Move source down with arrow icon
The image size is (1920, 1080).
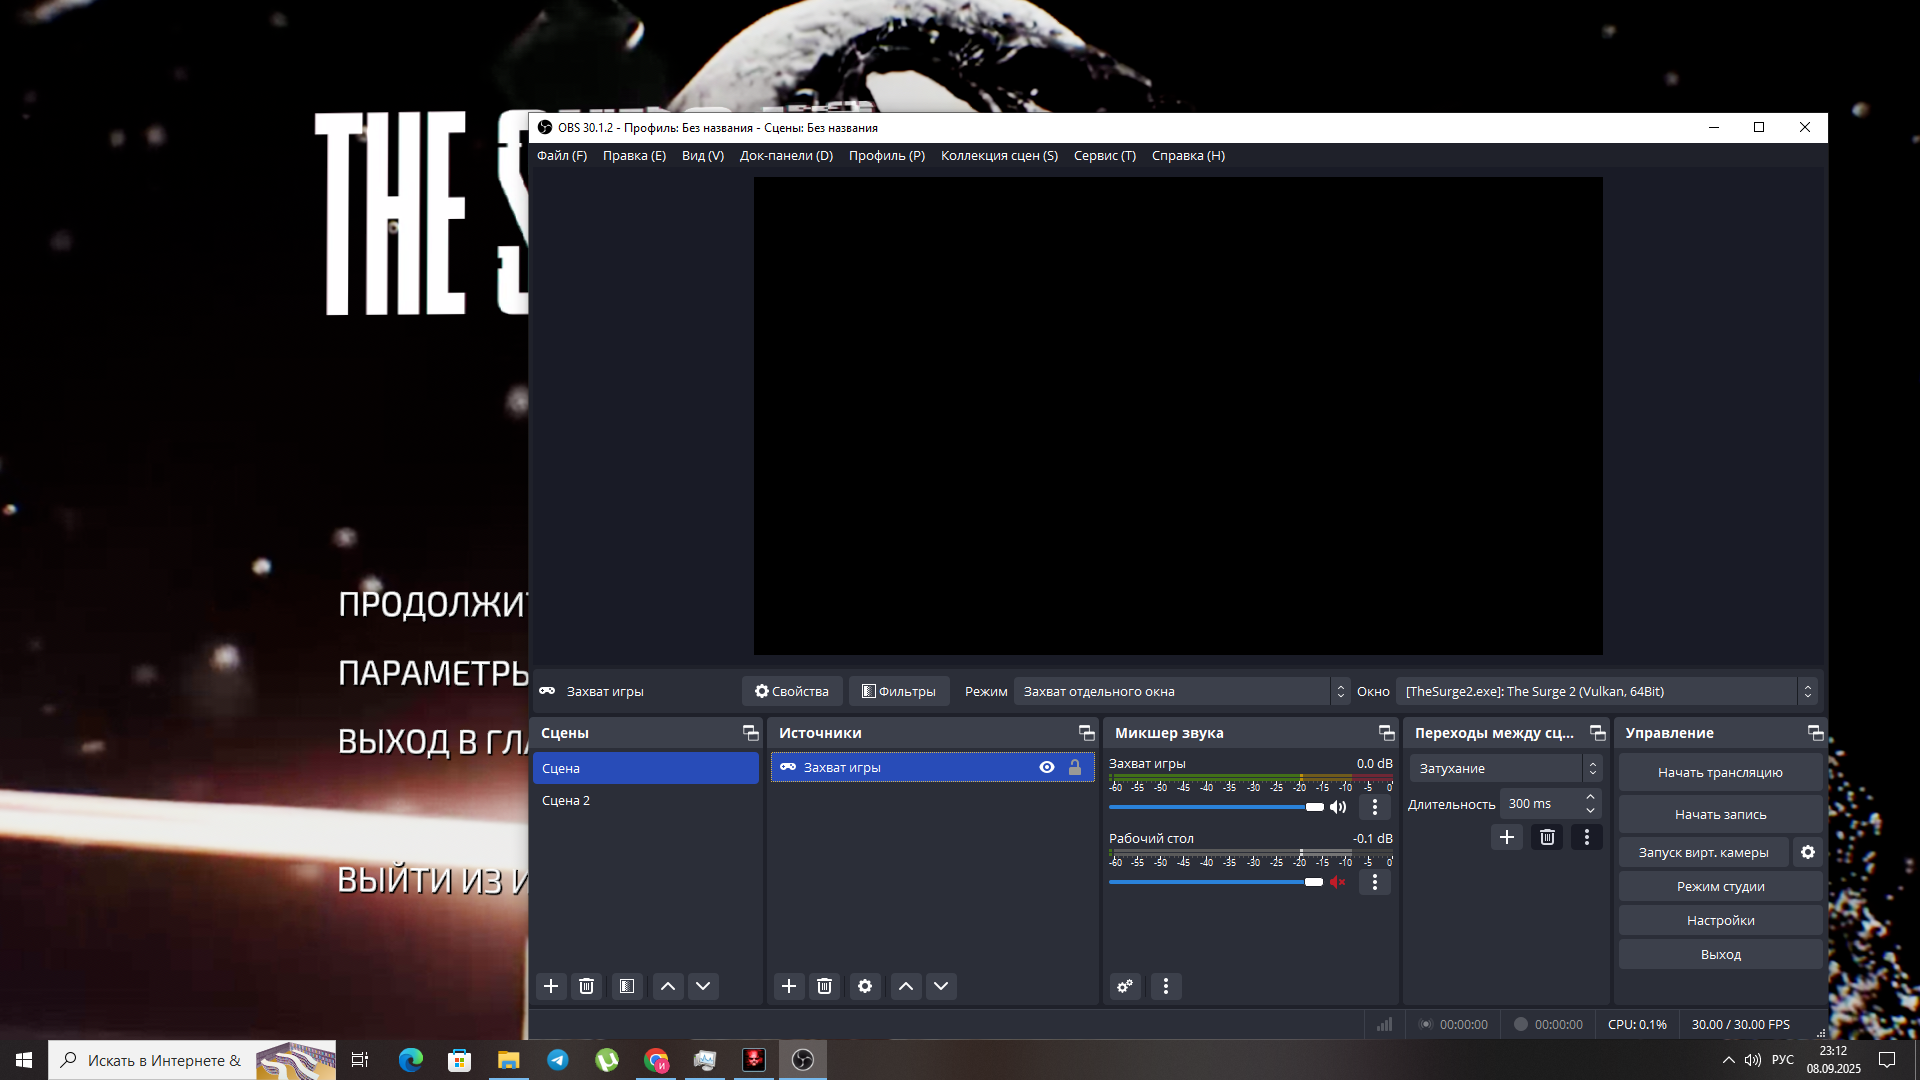coord(941,986)
